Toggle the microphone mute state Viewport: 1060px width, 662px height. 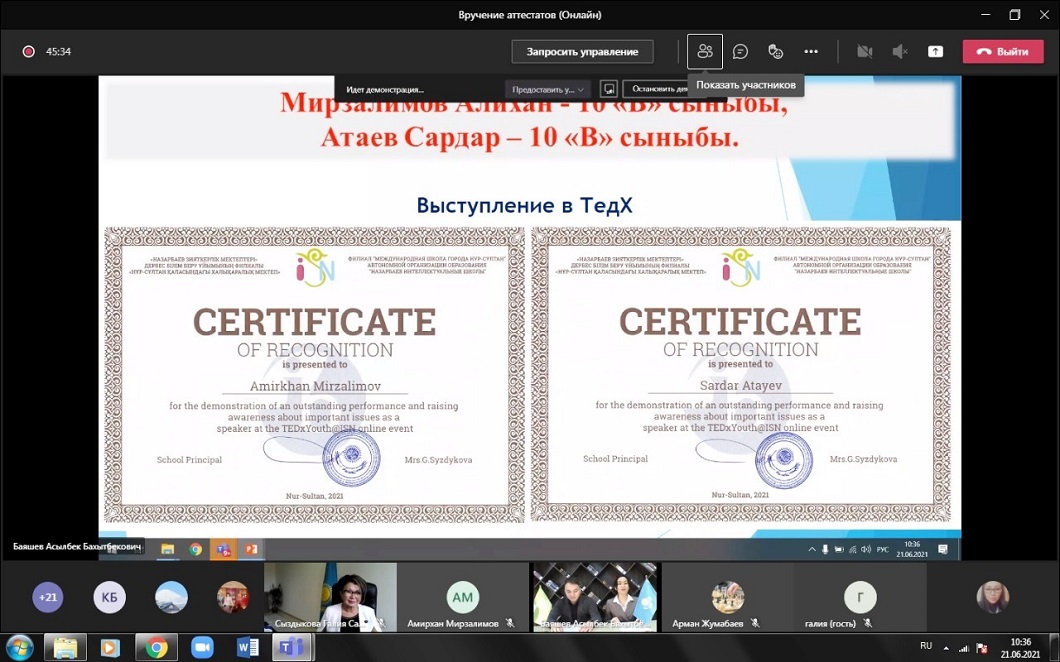(x=900, y=52)
